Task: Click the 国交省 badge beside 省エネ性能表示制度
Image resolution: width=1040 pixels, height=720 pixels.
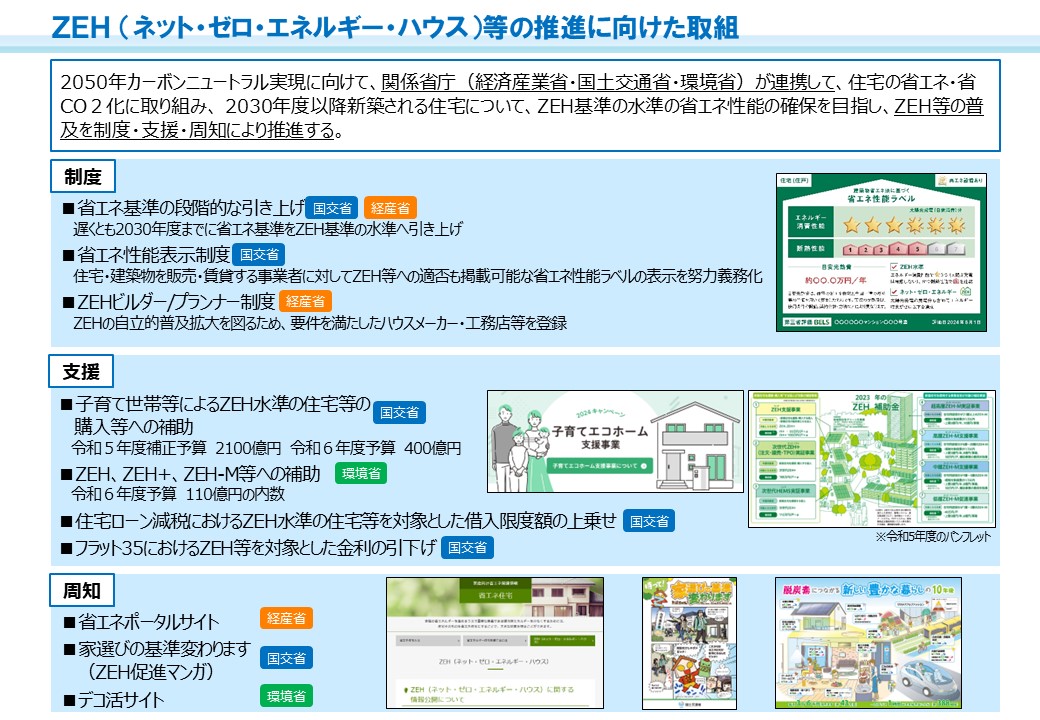Action: (259, 255)
